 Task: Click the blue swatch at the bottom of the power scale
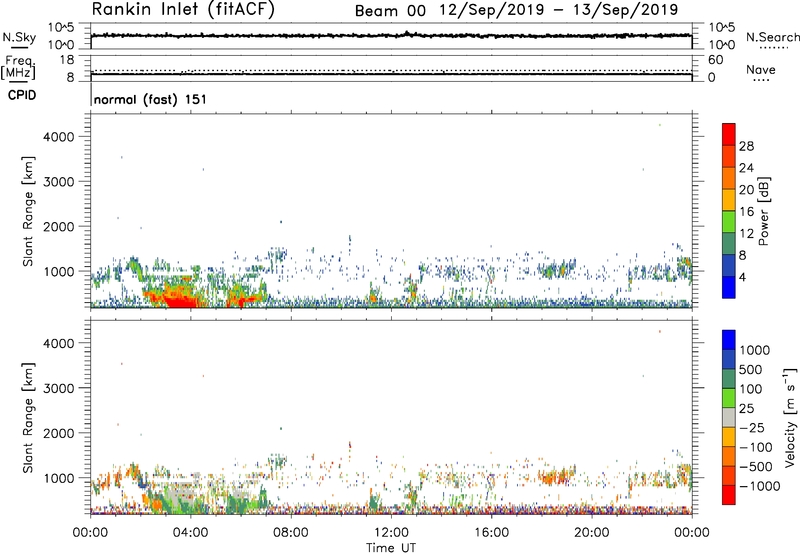click(729, 287)
